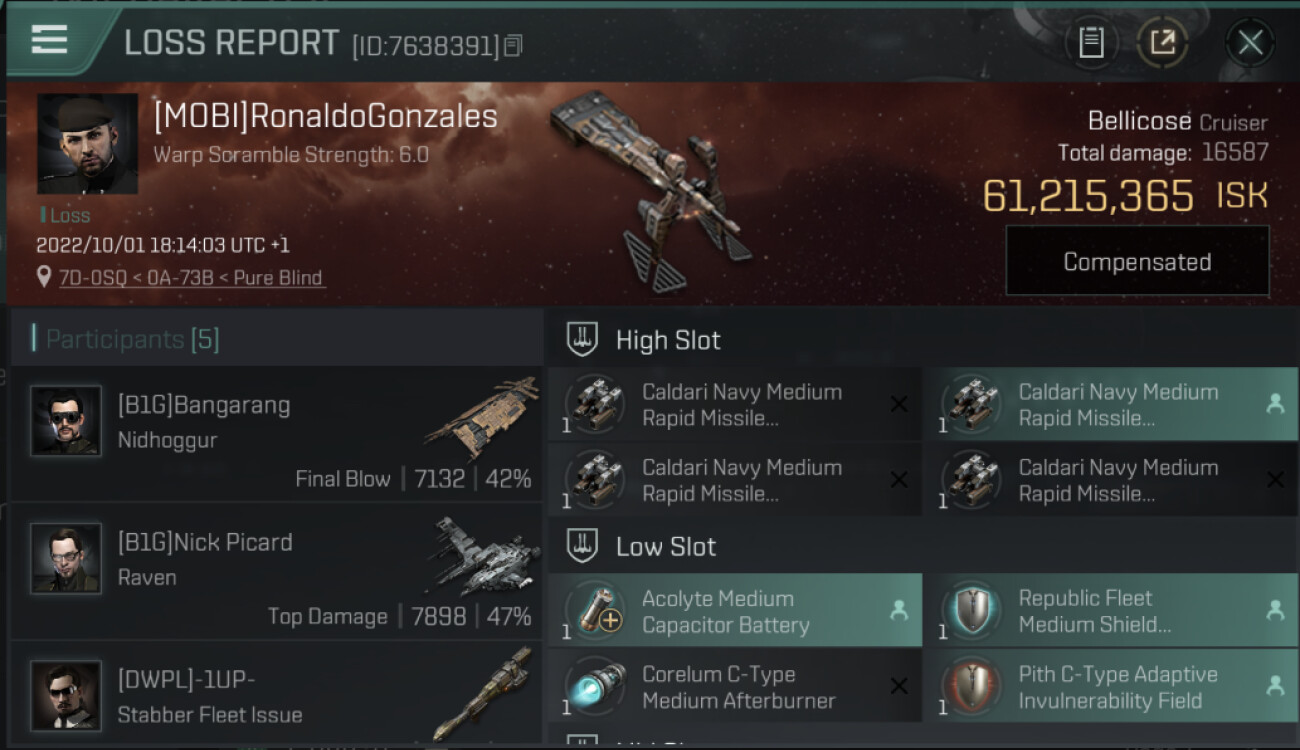Open the hamburger menu icon
This screenshot has width=1300, height=750.
pos(49,39)
